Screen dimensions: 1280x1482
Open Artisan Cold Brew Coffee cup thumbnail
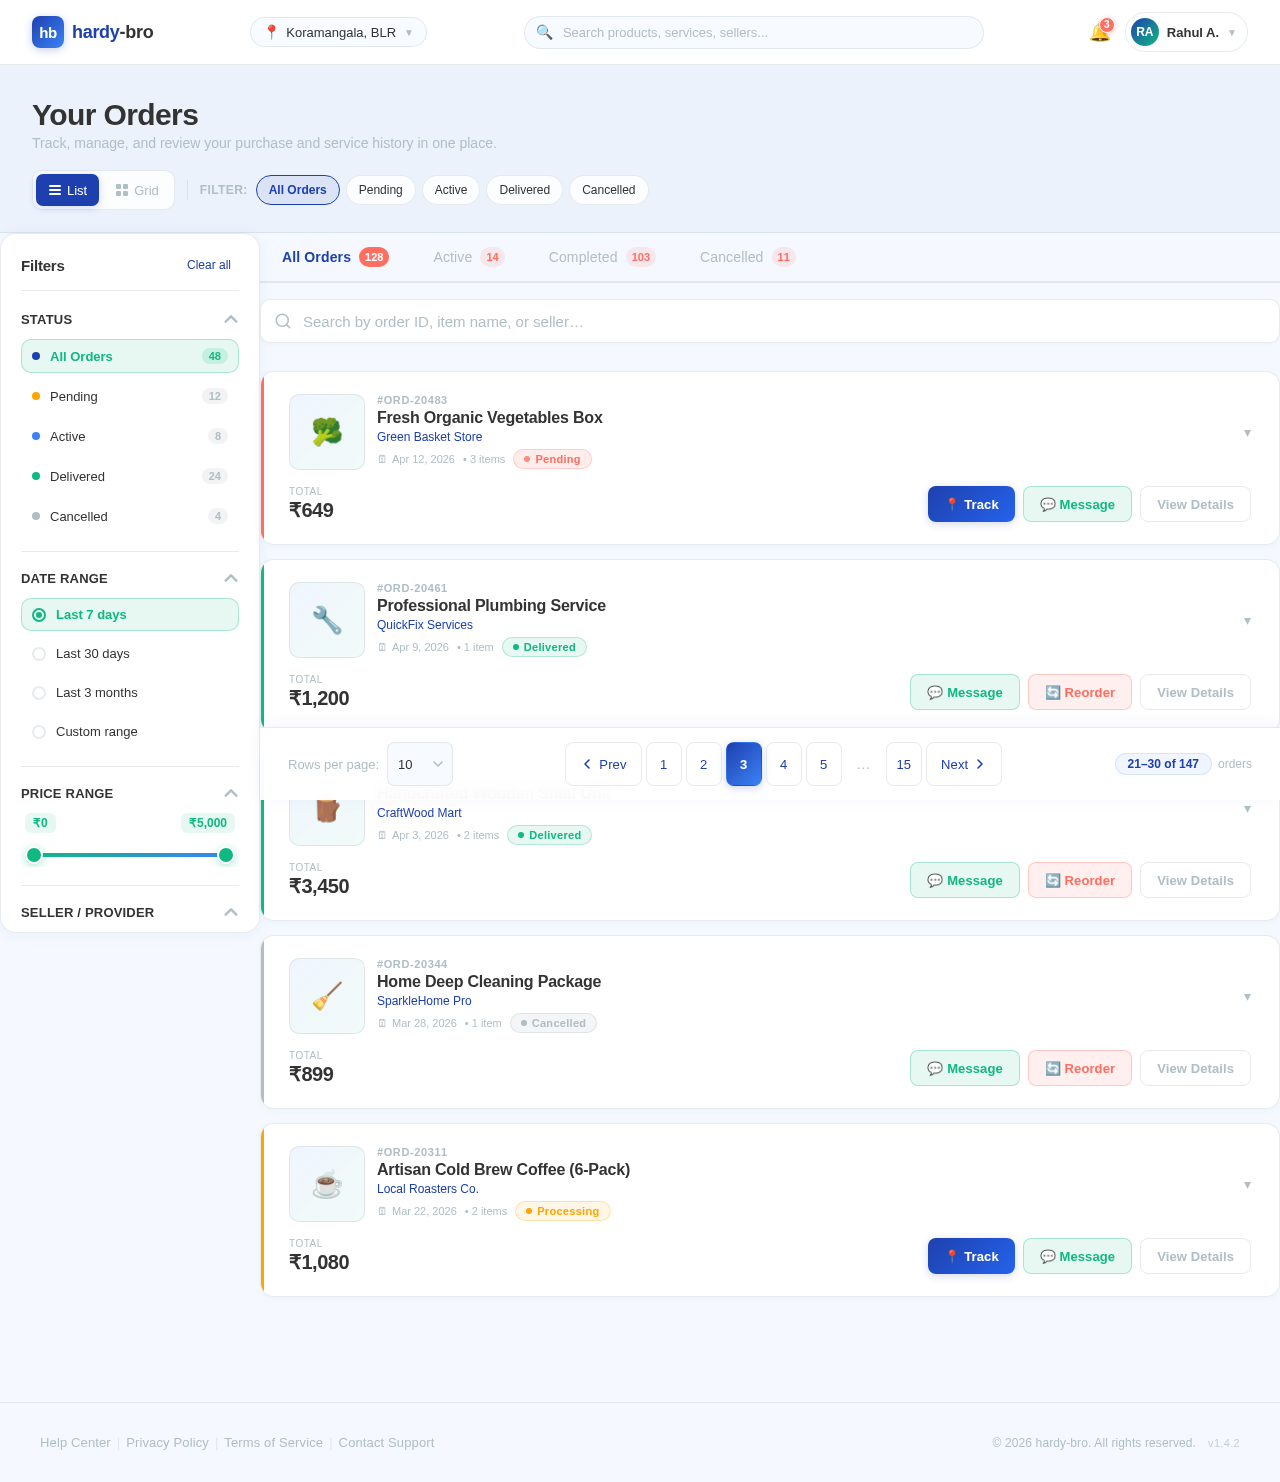click(x=327, y=1184)
